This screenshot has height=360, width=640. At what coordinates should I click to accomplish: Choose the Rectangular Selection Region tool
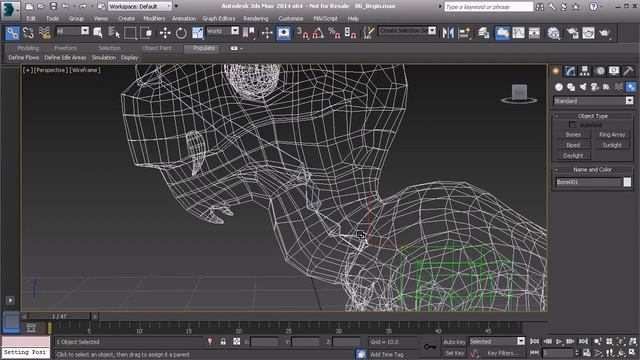(x=130, y=33)
